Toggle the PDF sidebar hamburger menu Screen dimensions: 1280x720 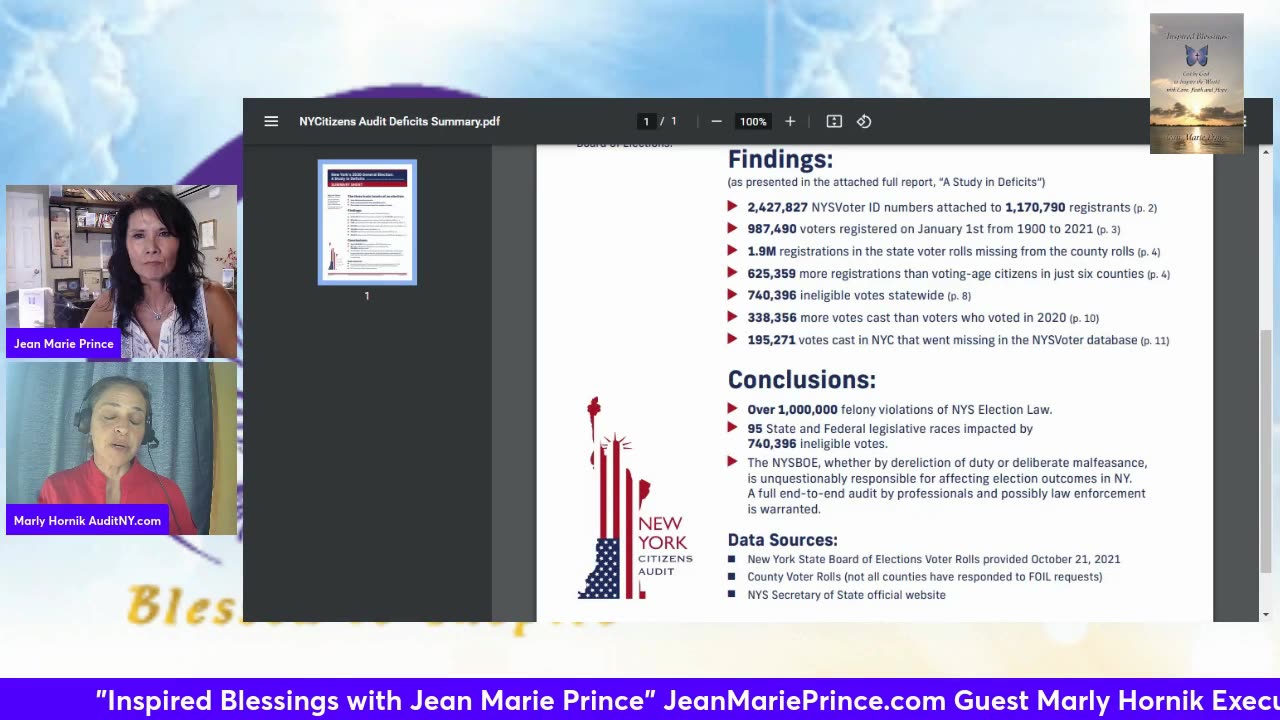pyautogui.click(x=271, y=121)
